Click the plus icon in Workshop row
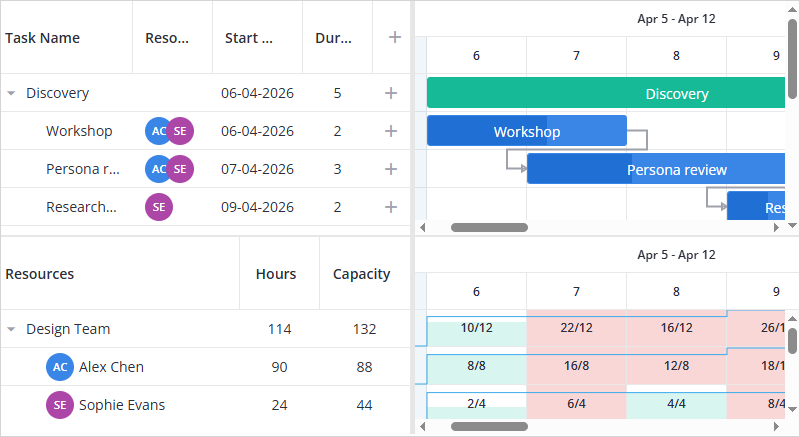This screenshot has height=437, width=800. (x=391, y=131)
